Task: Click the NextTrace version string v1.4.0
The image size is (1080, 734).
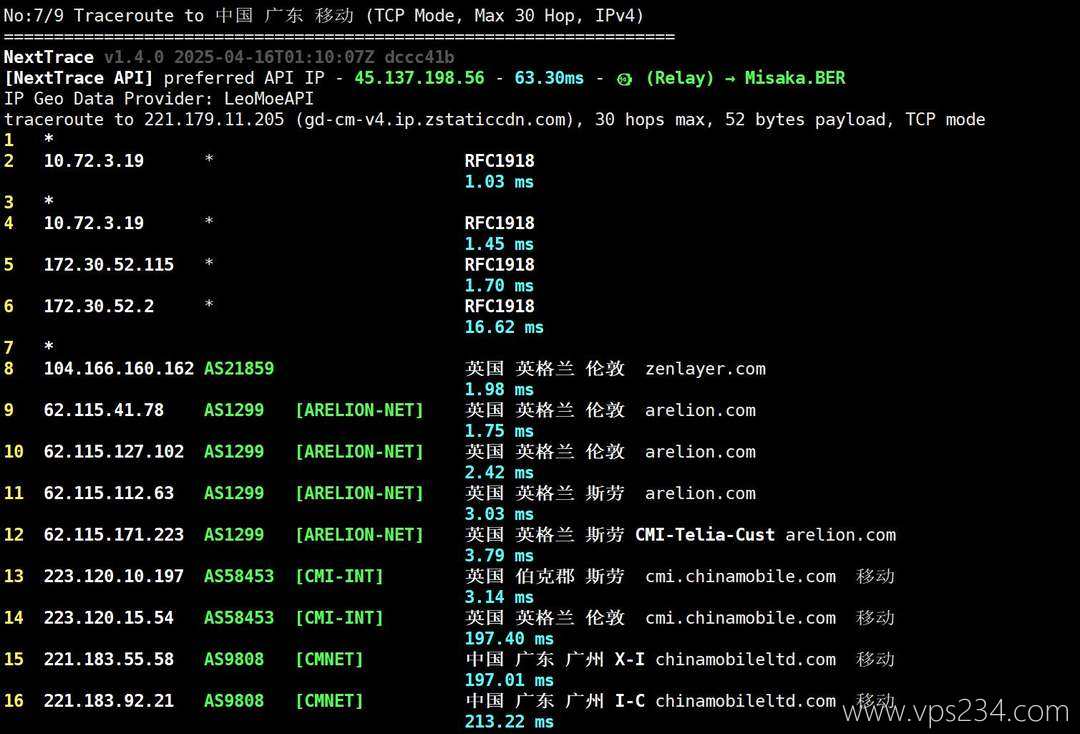Action: pyautogui.click(x=134, y=57)
